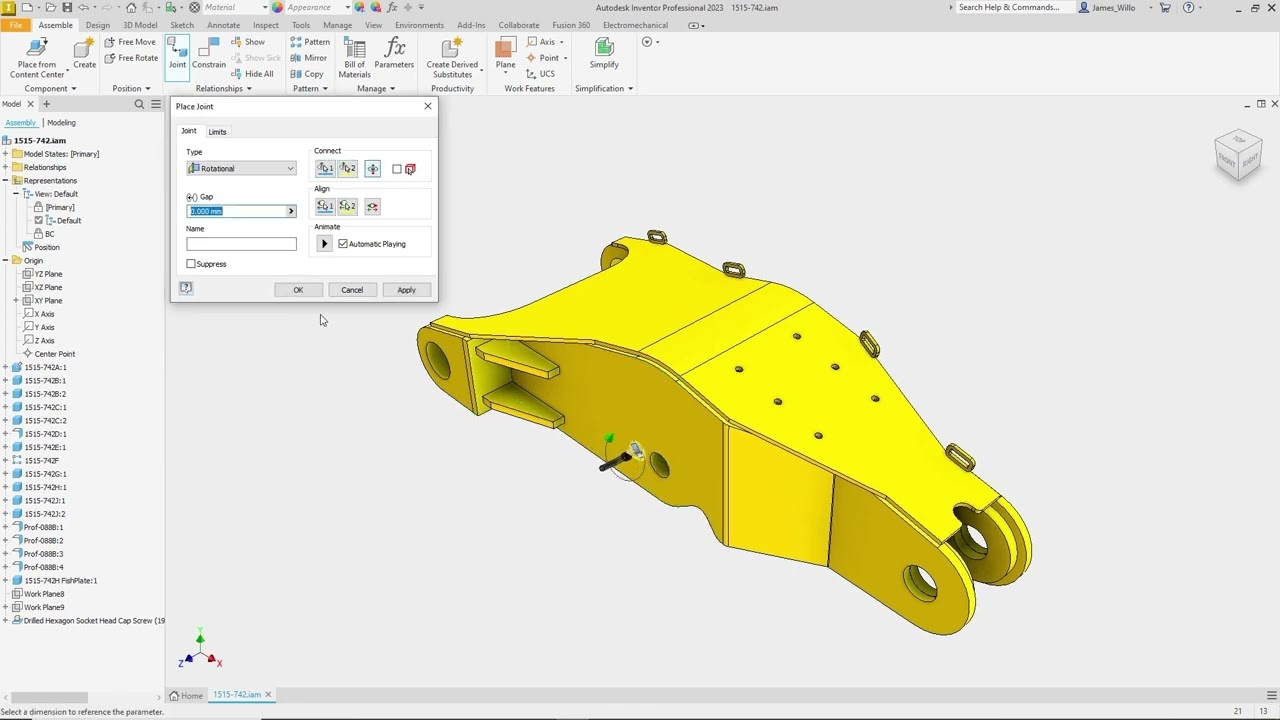Enable the Suppress checkbox

pos(191,264)
